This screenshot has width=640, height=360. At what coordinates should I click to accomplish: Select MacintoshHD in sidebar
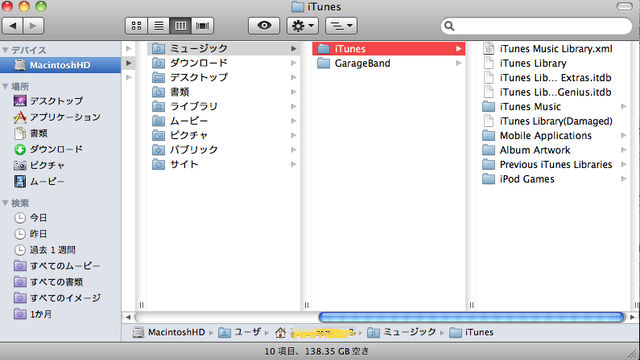point(60,65)
